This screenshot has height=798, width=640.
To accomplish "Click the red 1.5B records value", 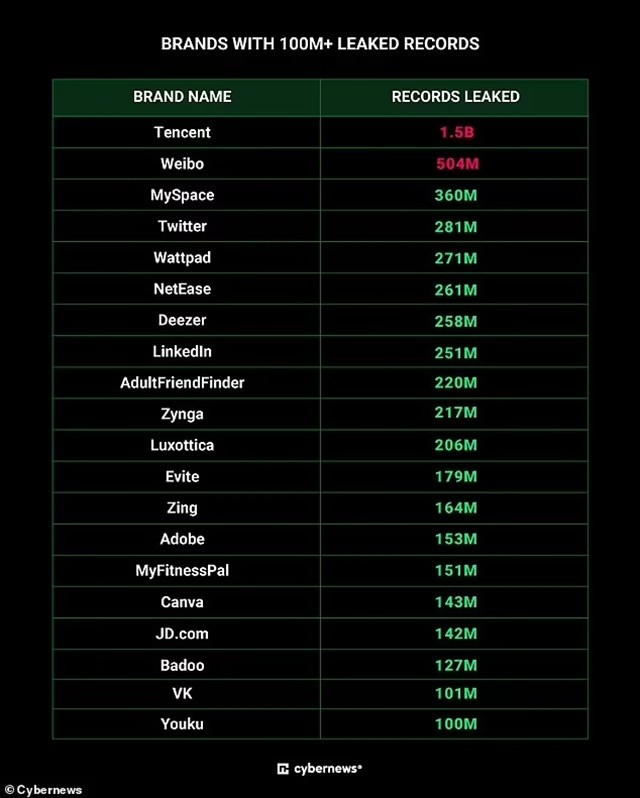I will pos(455,132).
